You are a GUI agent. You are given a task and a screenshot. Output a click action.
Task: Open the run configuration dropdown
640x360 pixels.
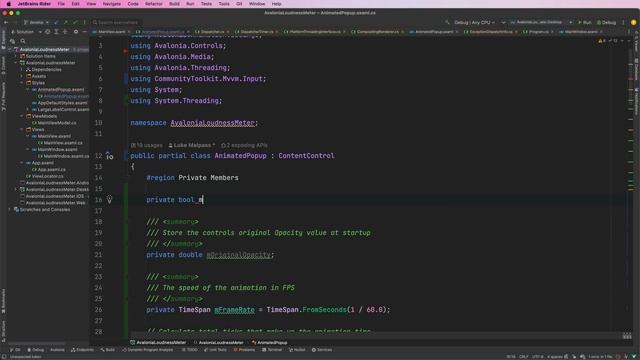[x=541, y=22]
